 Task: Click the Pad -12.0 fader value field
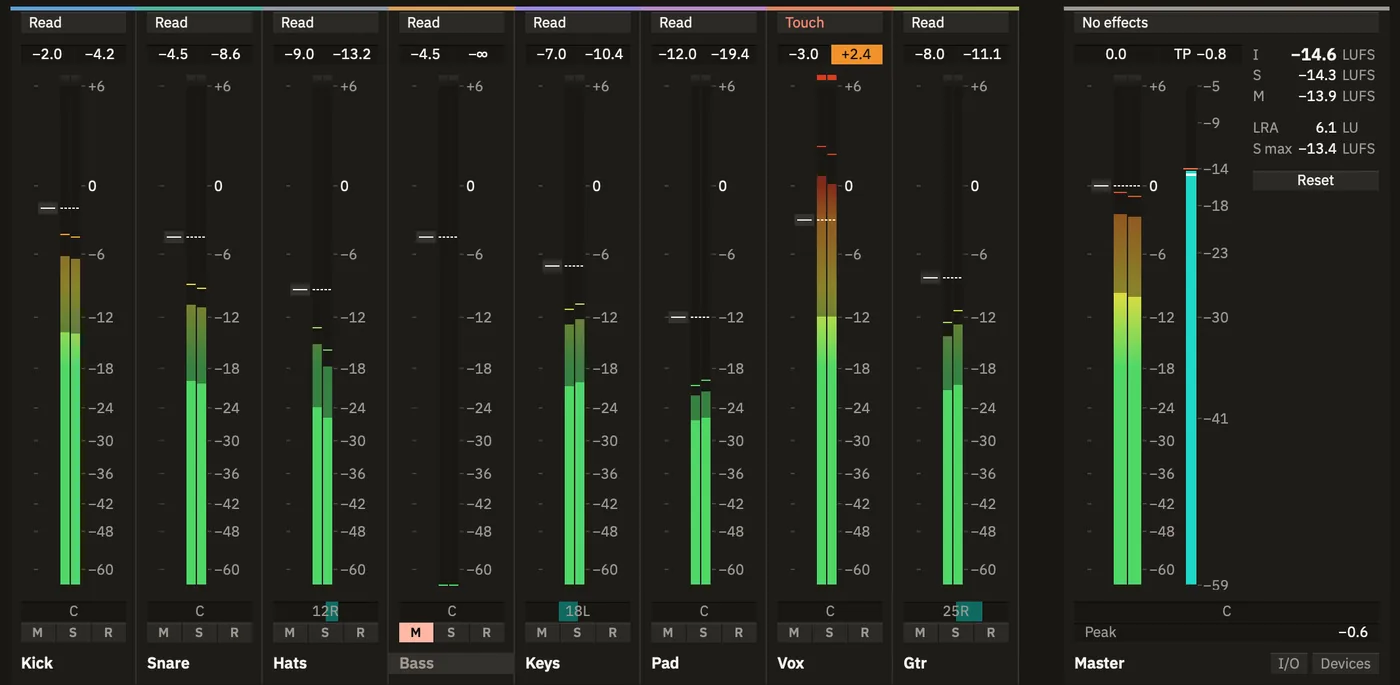(677, 54)
